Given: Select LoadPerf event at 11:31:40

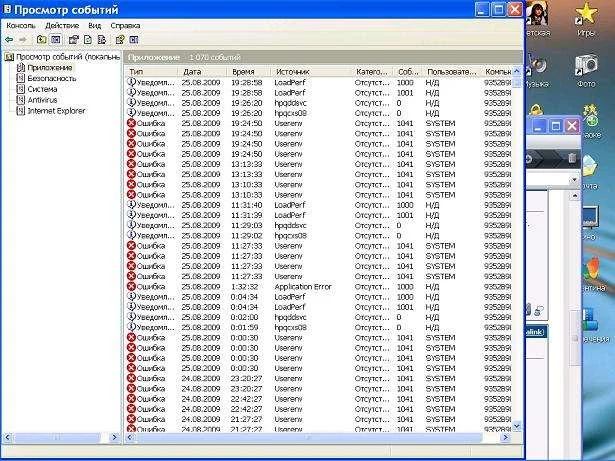Looking at the screenshot, I should point(319,205).
